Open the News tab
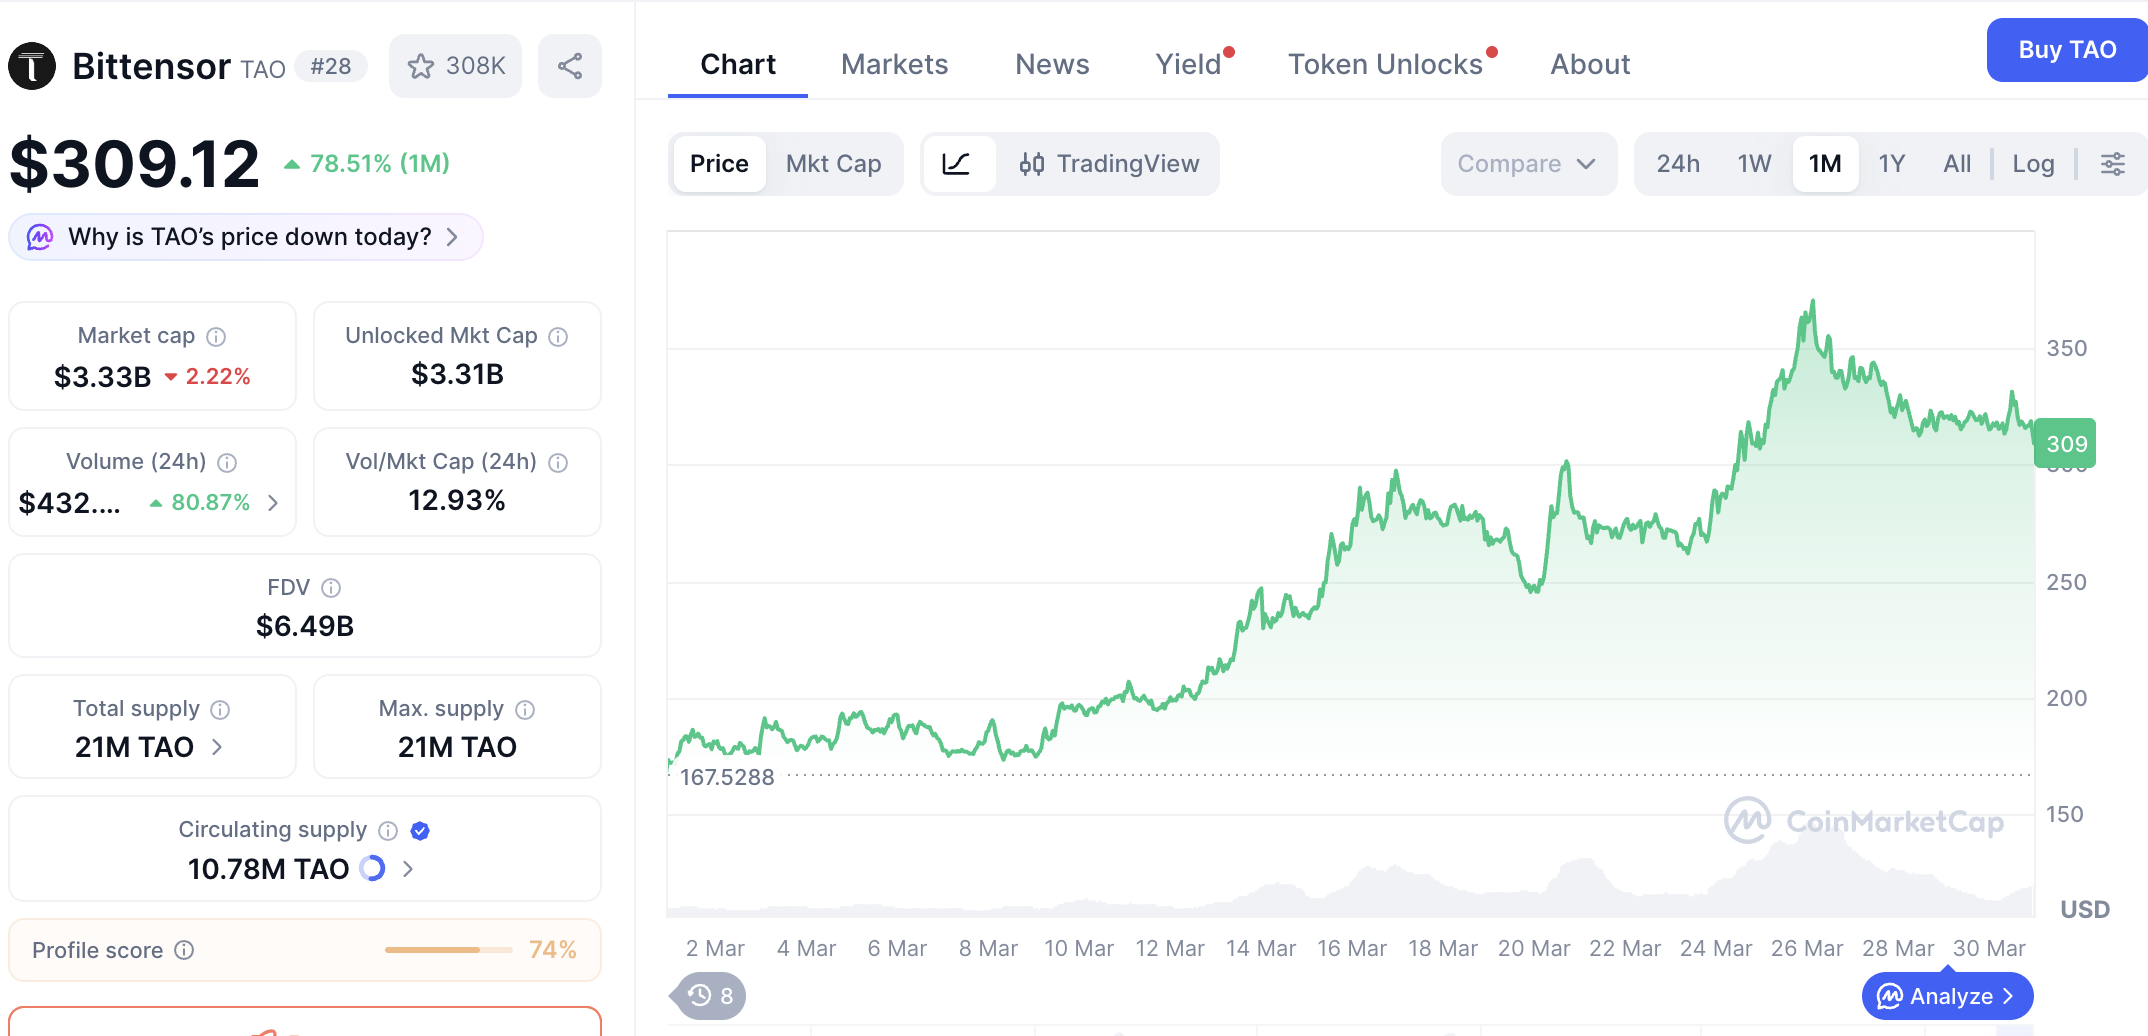 coord(1052,65)
